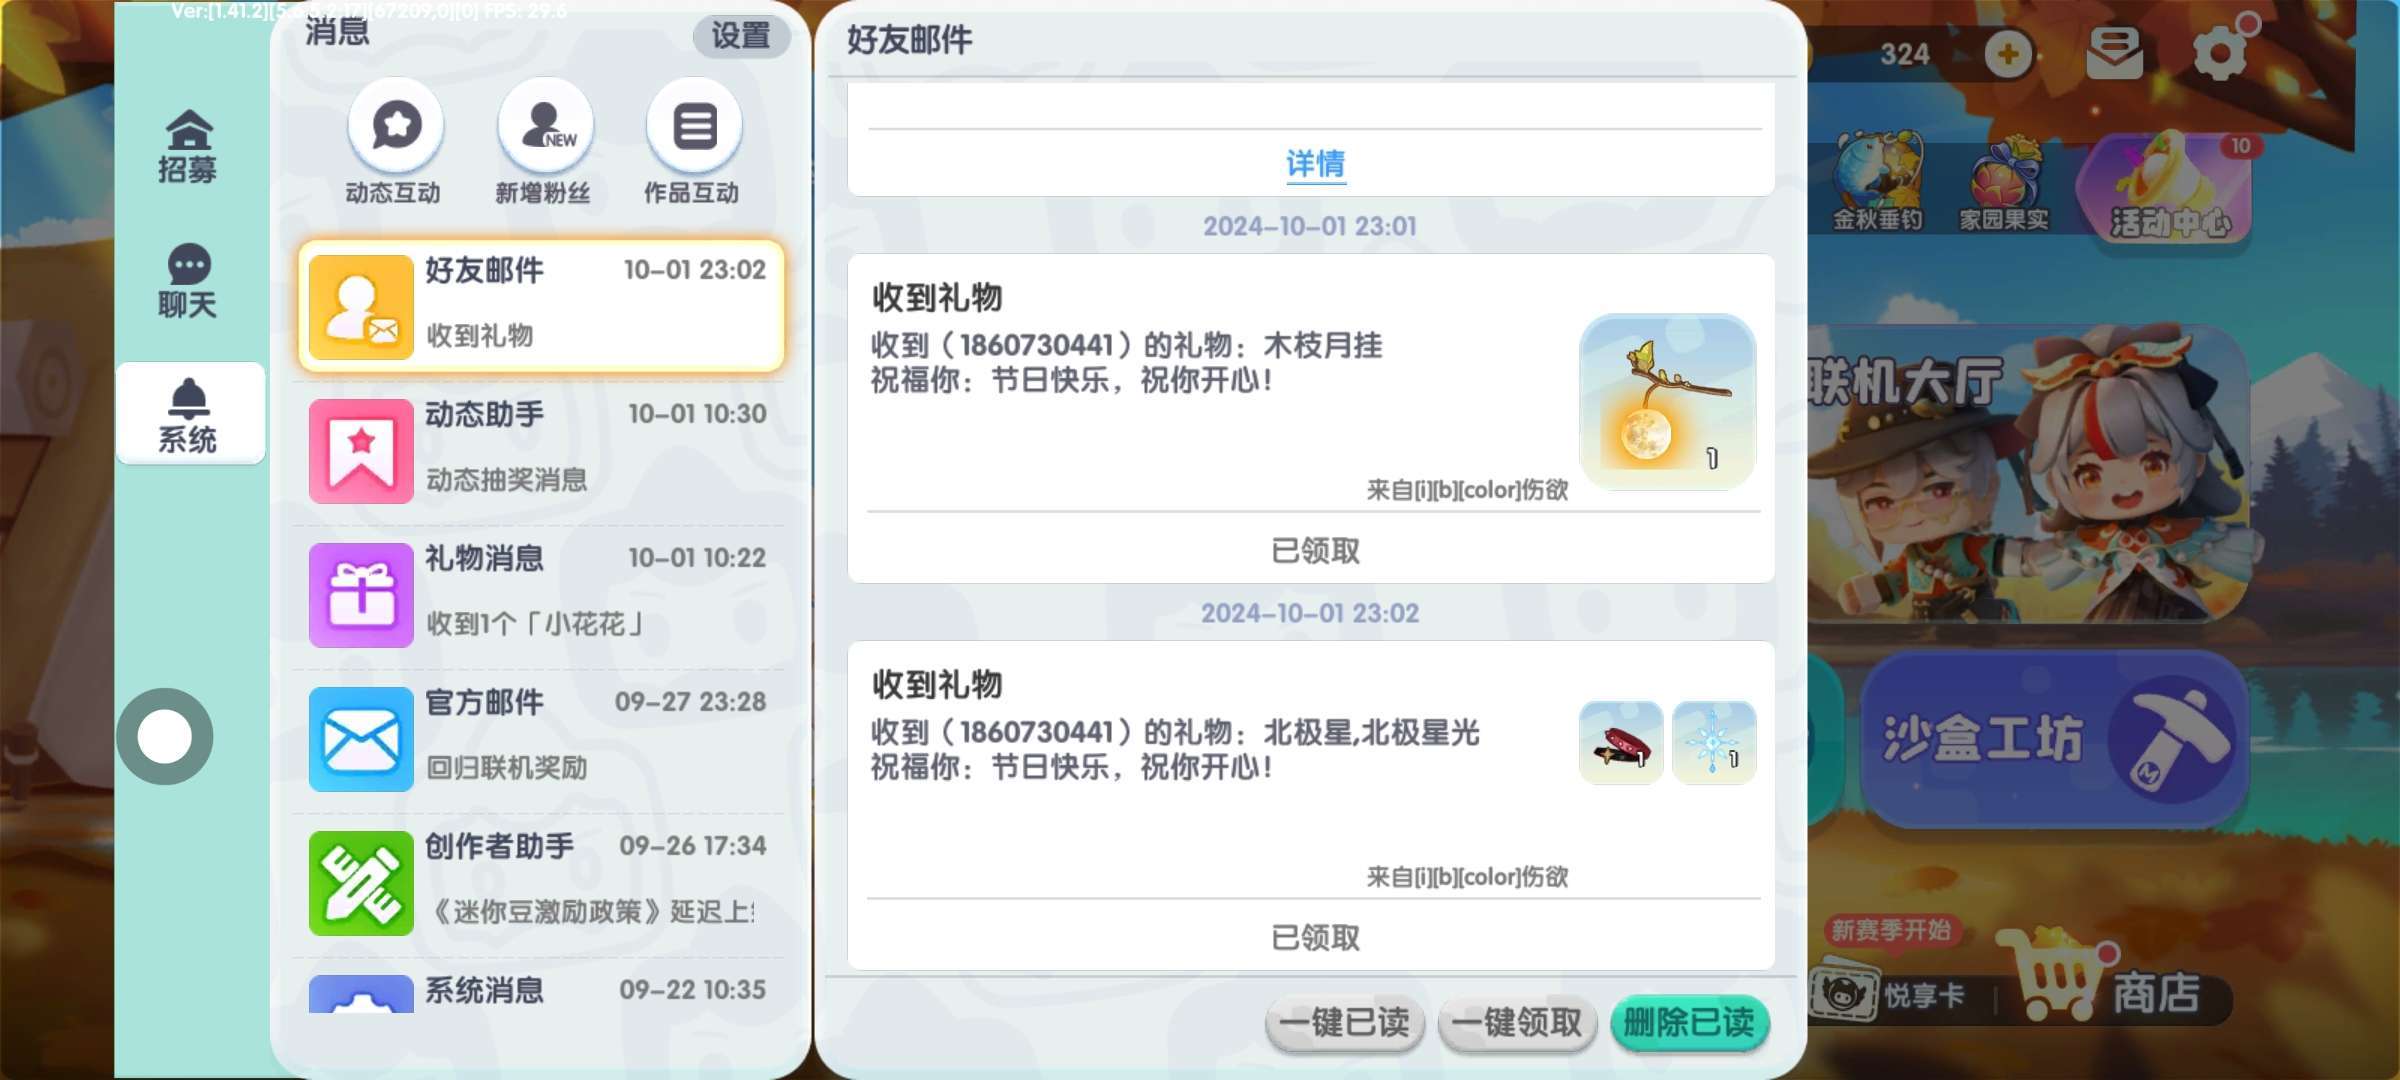The image size is (2400, 1080).
Task: Click the 一键领取 claim-all button
Action: [x=1517, y=1023]
